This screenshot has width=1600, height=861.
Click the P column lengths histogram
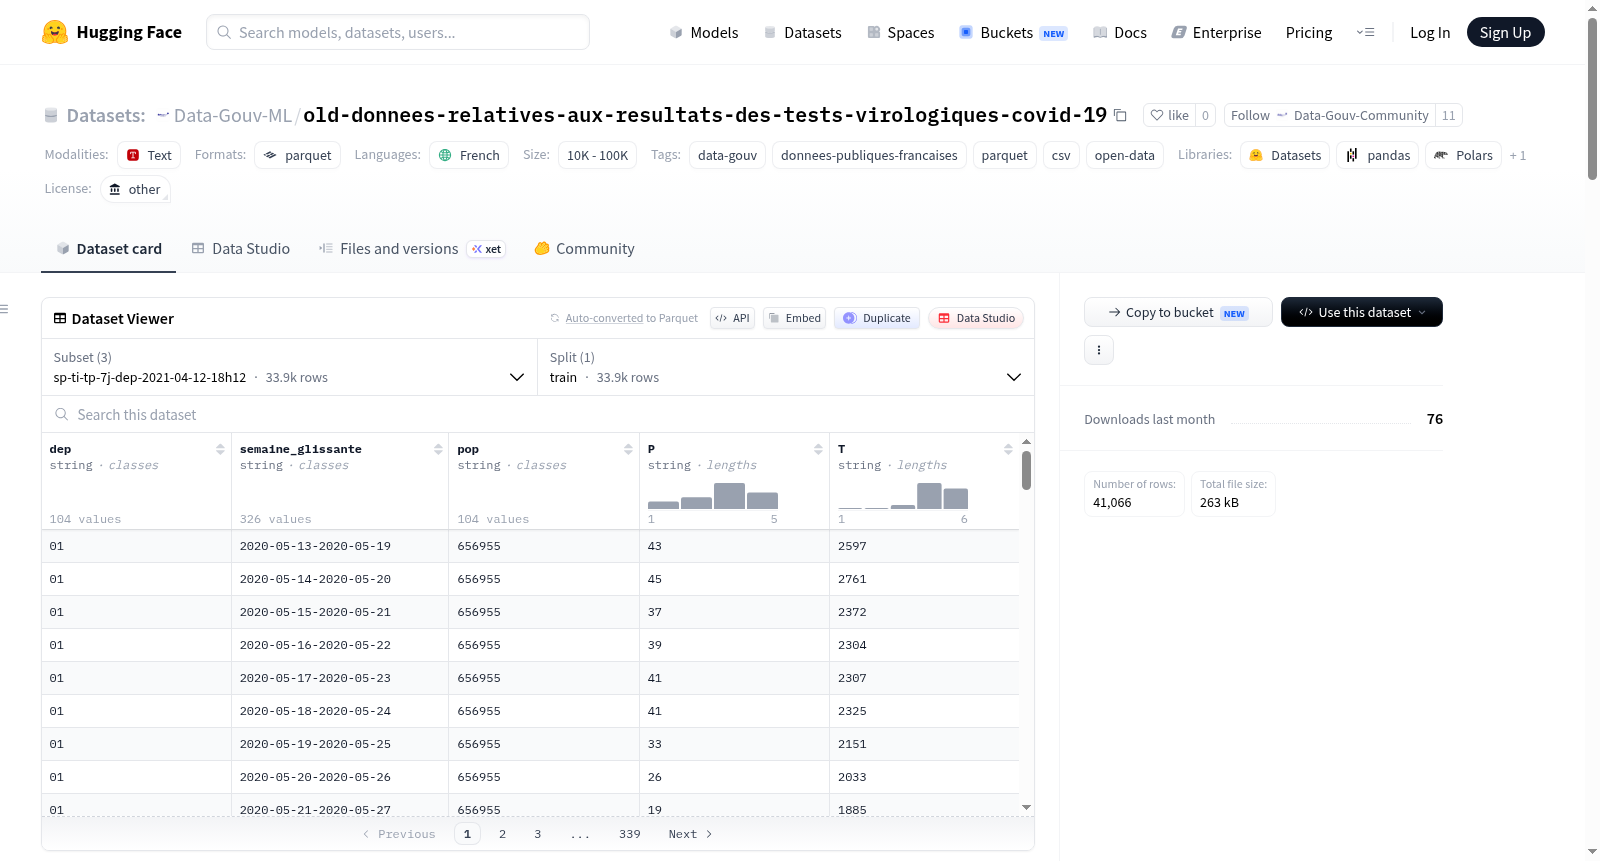tap(713, 496)
